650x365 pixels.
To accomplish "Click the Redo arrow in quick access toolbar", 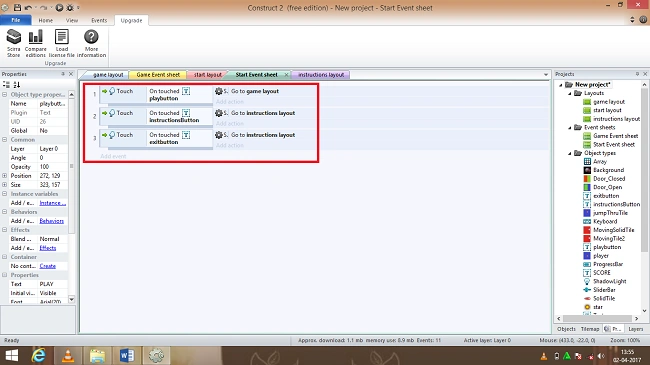I will [x=43, y=7].
